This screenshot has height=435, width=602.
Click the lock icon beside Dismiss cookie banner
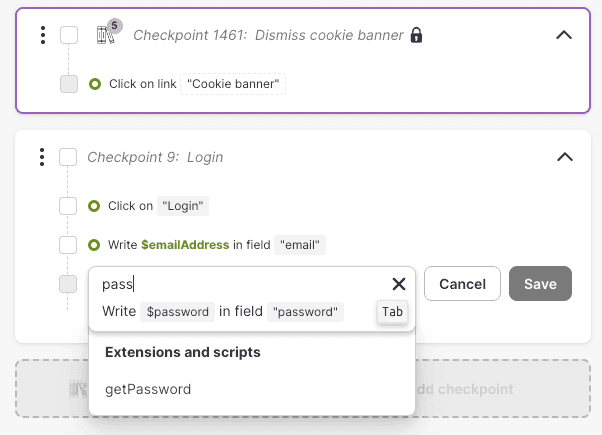coord(416,35)
